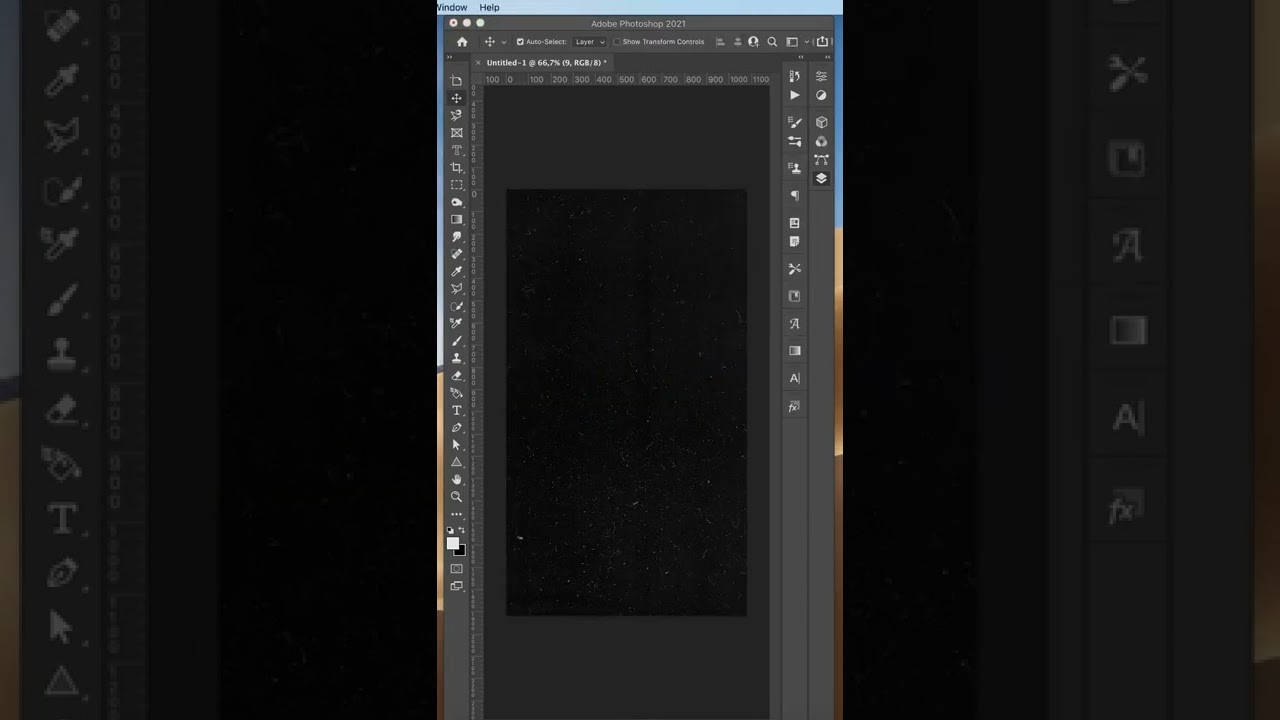The height and width of the screenshot is (720, 1280).
Task: Open the Paragraph panel icon
Action: [794, 196]
